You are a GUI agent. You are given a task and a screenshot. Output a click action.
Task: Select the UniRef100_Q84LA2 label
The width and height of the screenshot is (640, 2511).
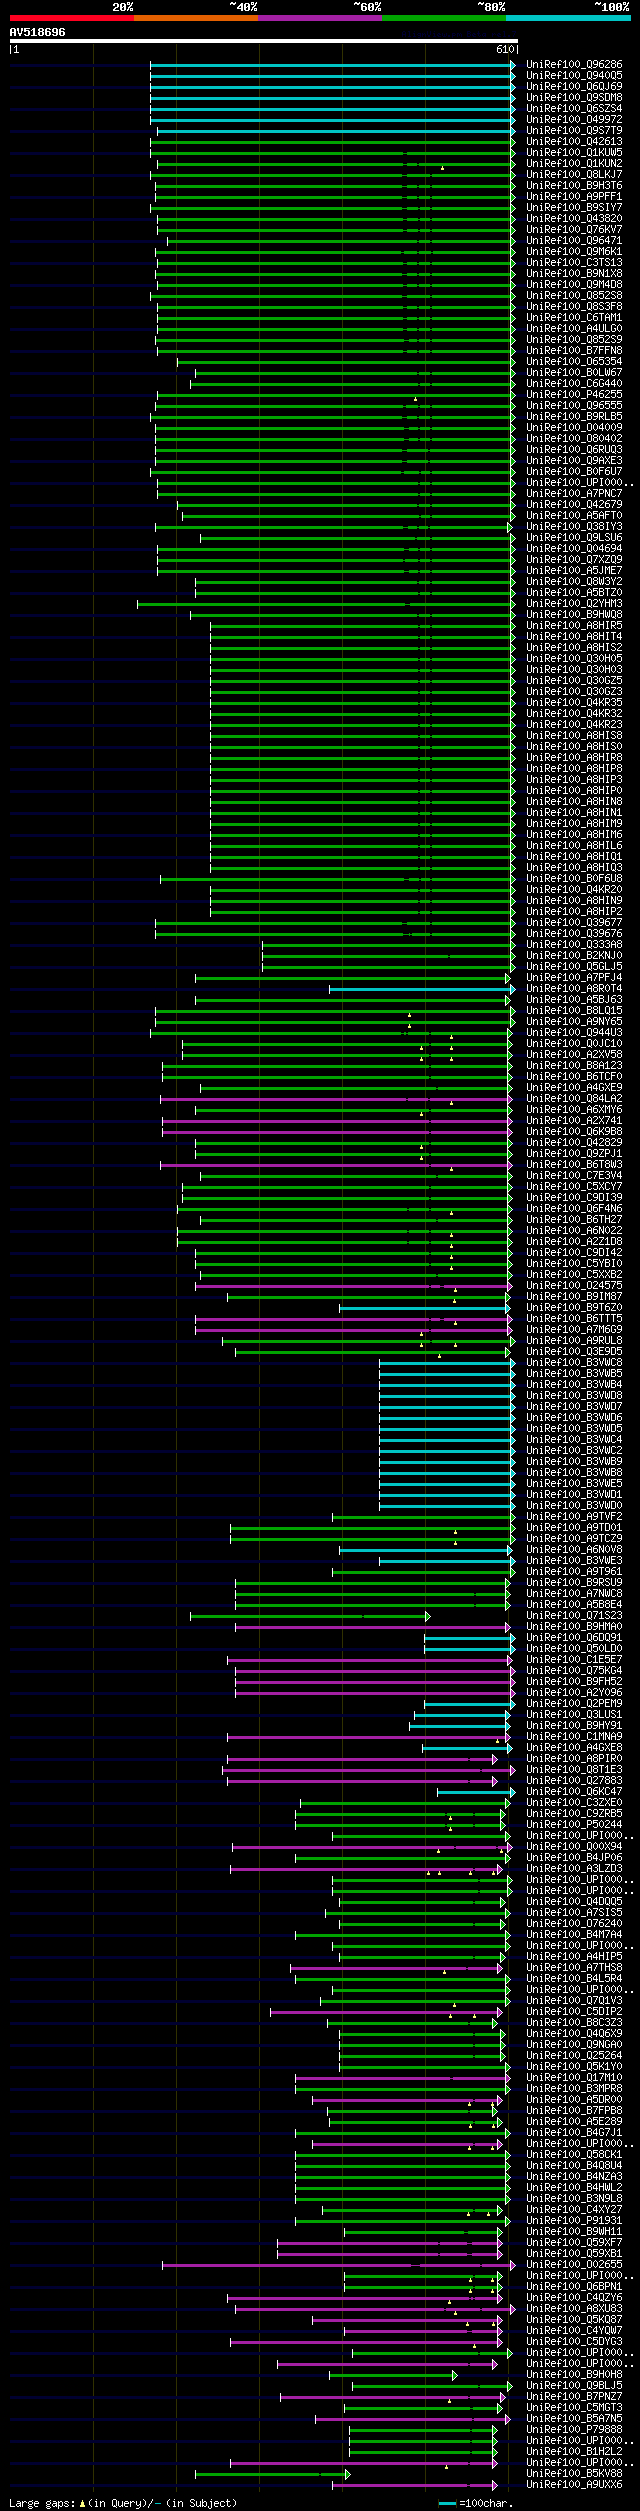tap(574, 1099)
